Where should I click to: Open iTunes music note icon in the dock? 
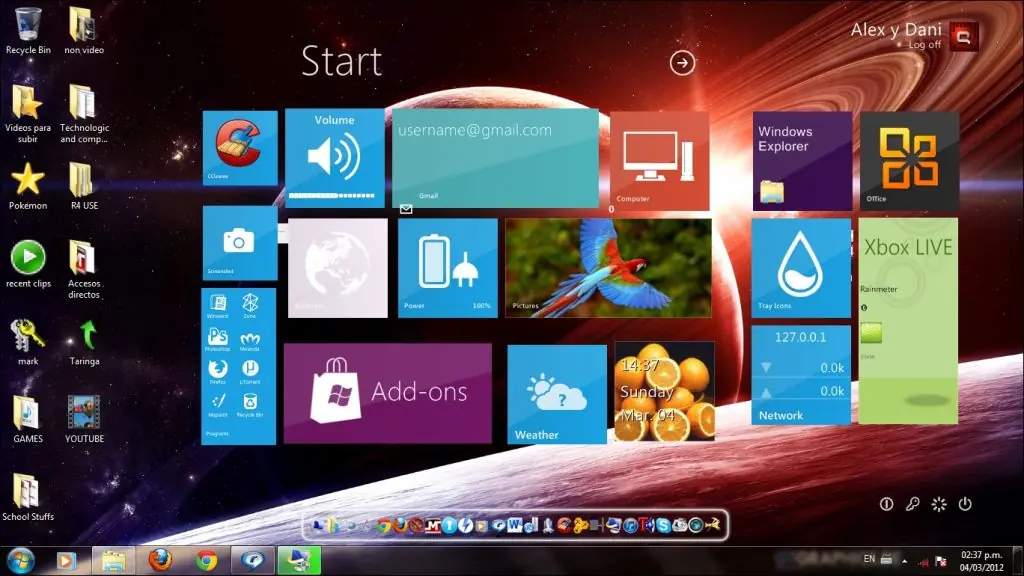click(630, 525)
